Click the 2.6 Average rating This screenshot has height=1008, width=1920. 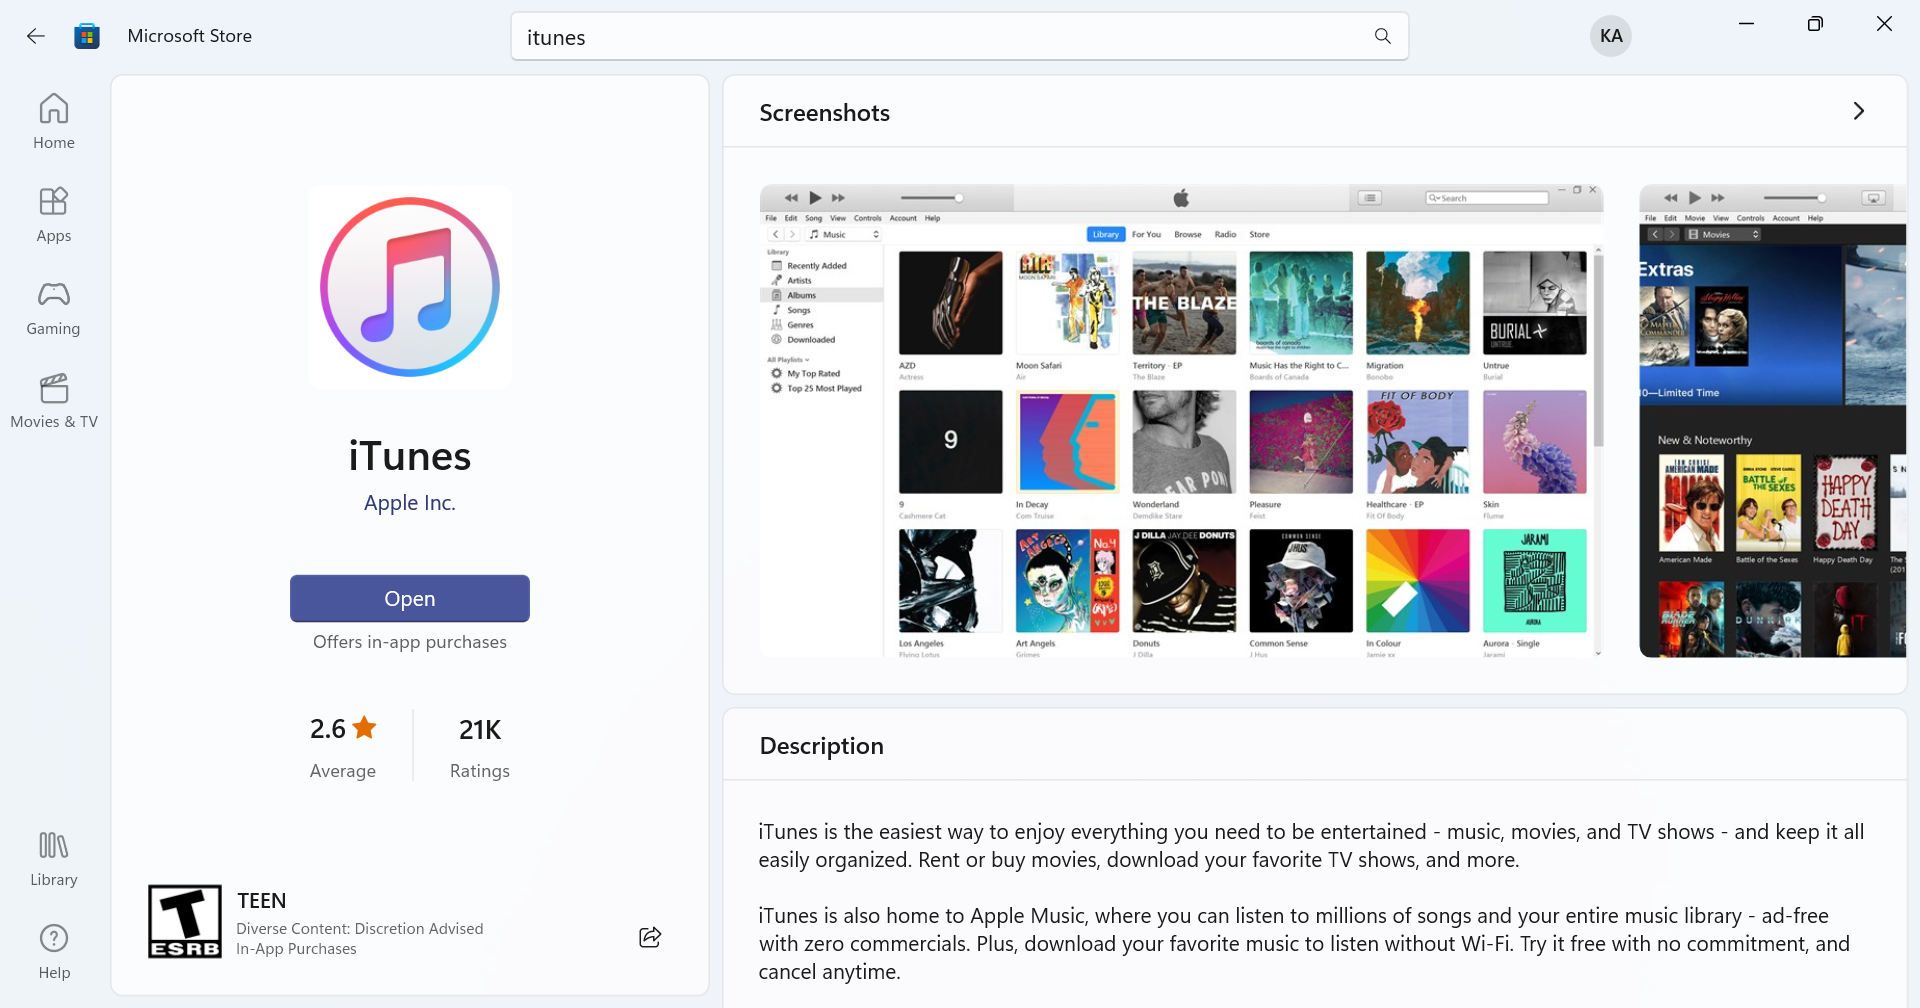(x=343, y=747)
